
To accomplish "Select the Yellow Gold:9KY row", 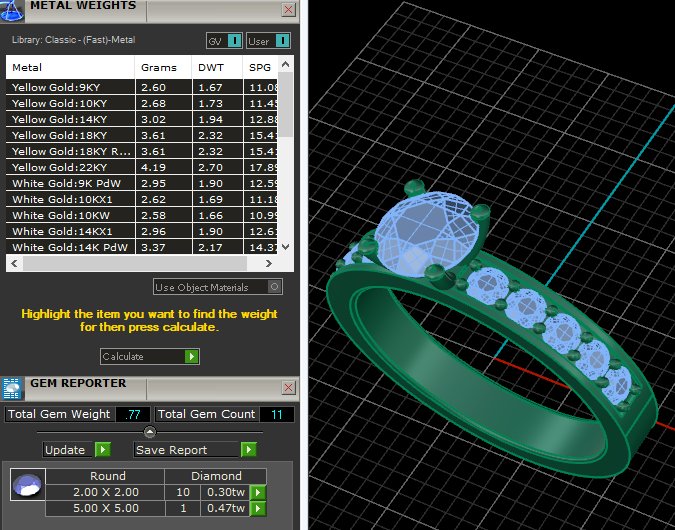I will coord(142,87).
